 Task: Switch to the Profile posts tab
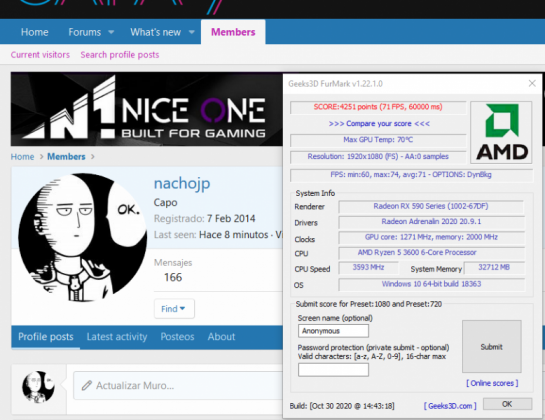tap(46, 337)
